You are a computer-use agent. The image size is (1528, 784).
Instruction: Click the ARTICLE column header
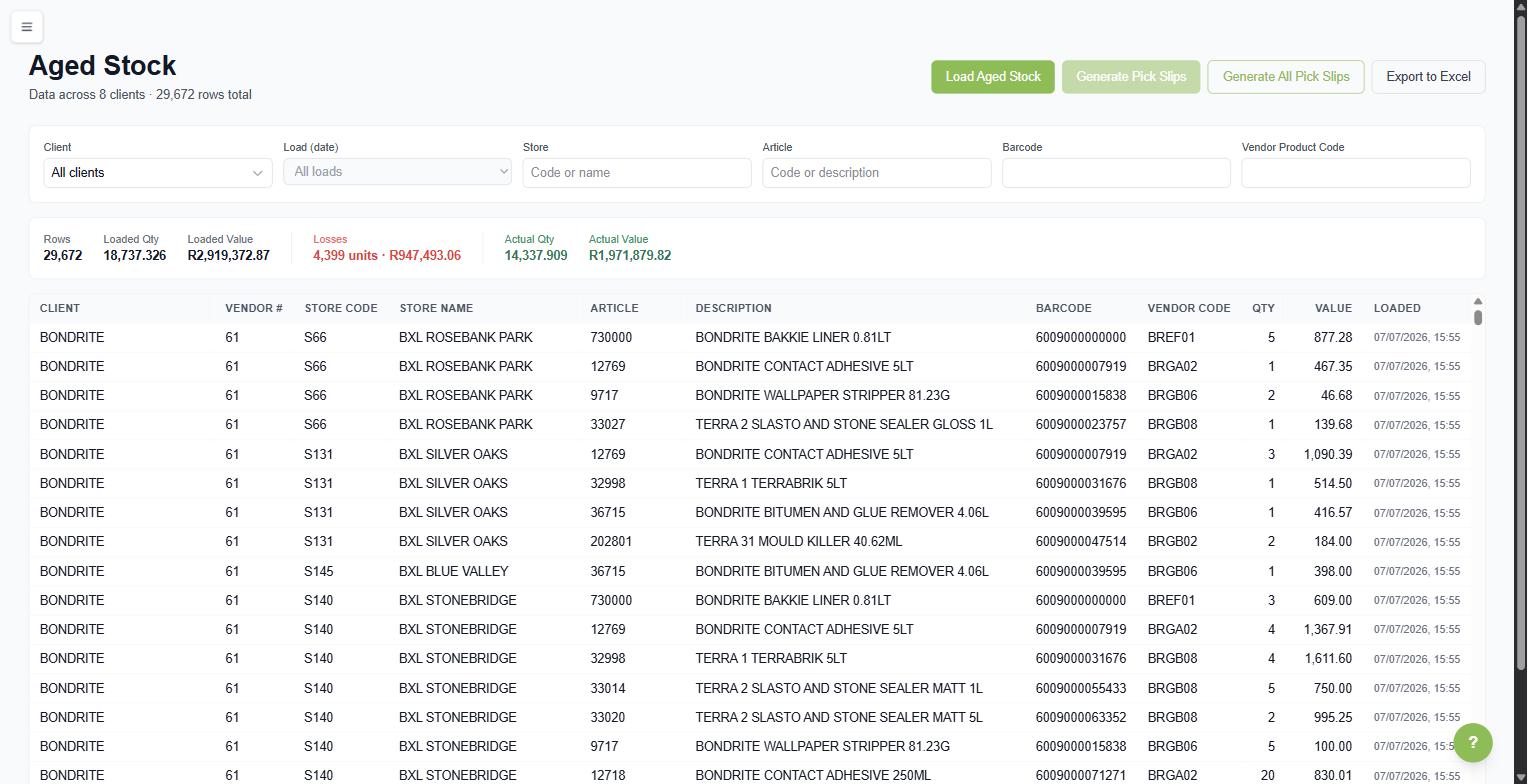pyautogui.click(x=614, y=308)
